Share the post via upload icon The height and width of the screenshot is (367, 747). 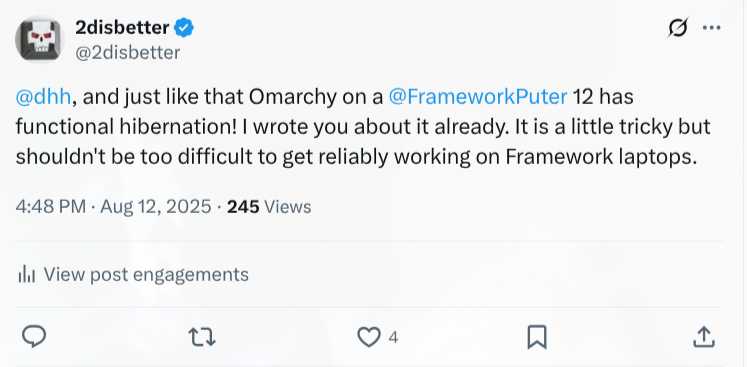[x=704, y=337]
